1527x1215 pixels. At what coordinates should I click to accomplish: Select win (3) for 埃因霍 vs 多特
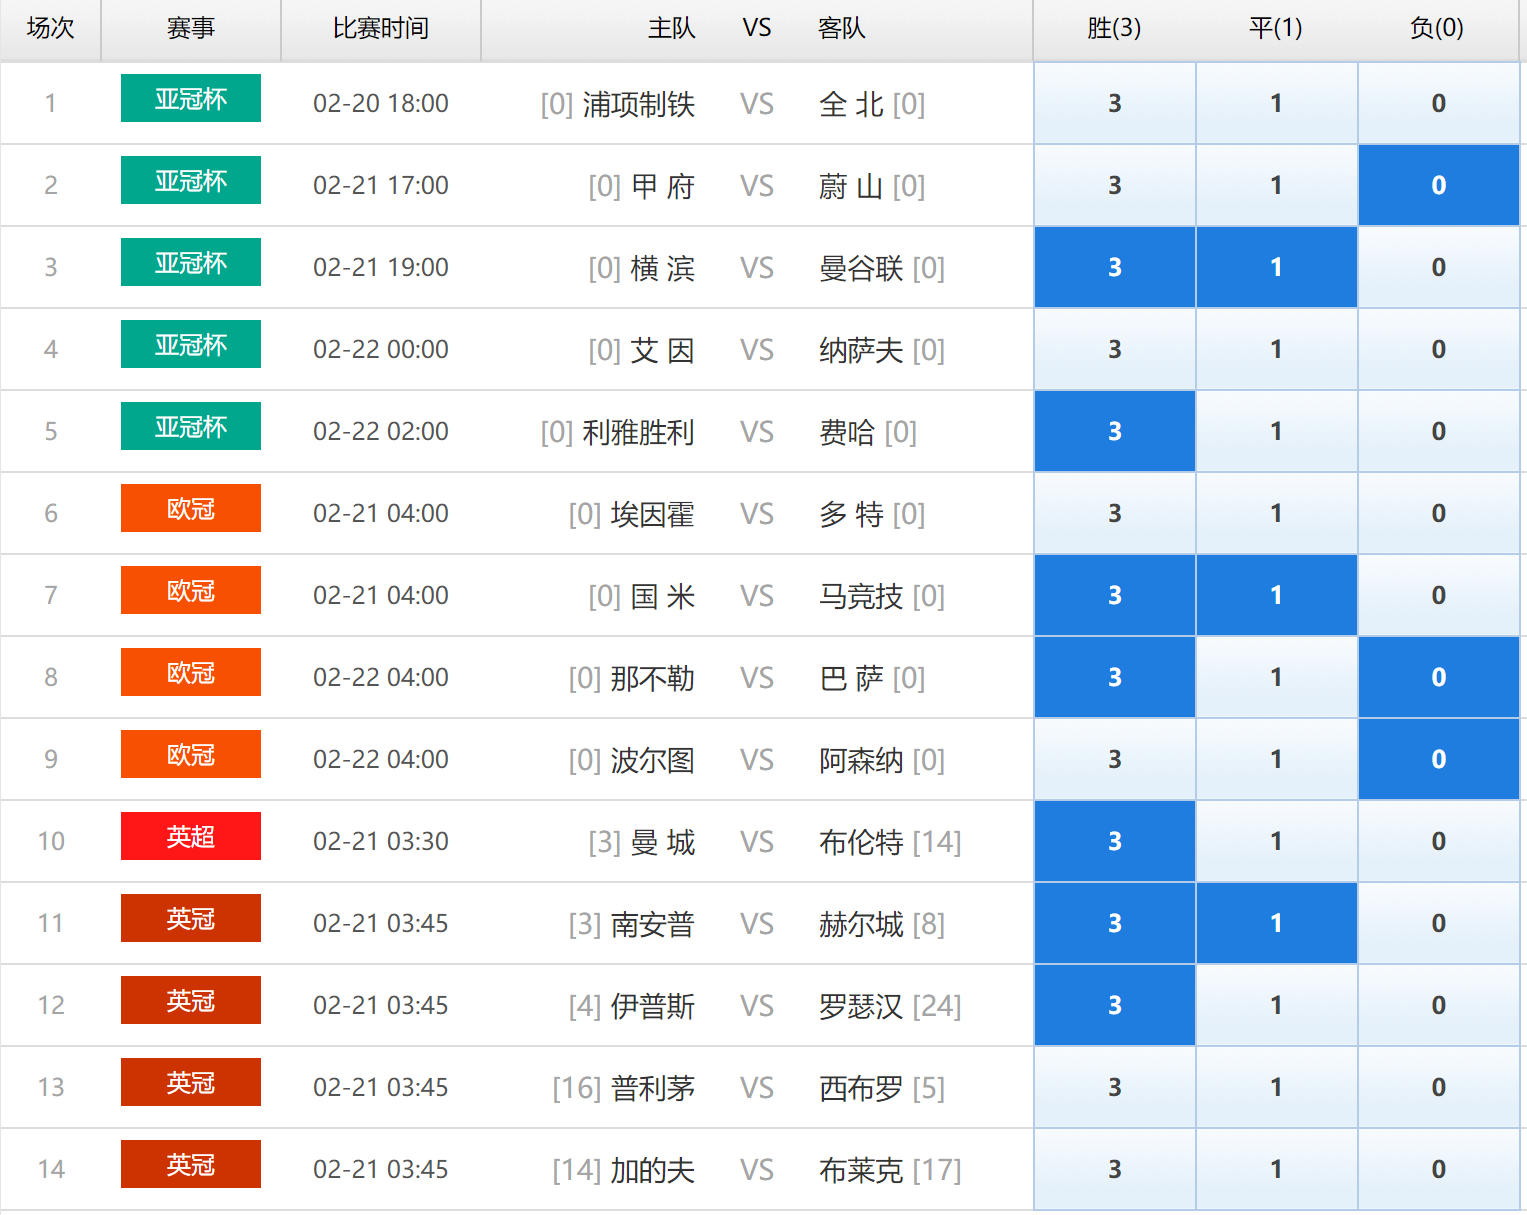click(x=1115, y=513)
